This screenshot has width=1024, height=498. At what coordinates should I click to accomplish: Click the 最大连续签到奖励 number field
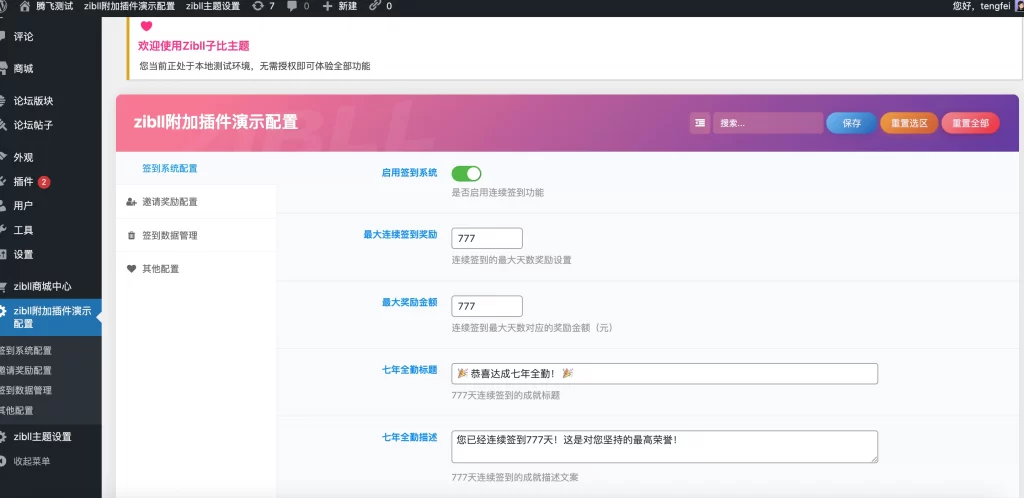(487, 238)
